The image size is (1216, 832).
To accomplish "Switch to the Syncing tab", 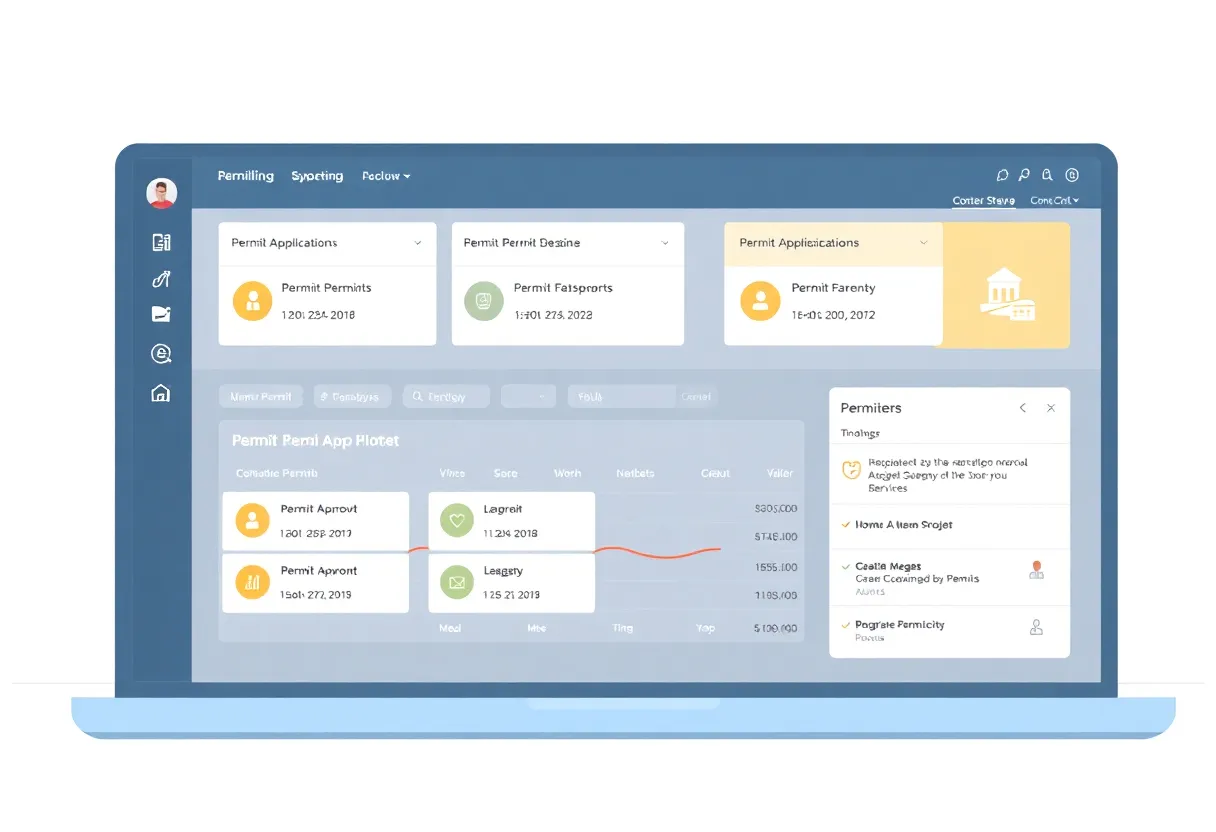I will 317,175.
